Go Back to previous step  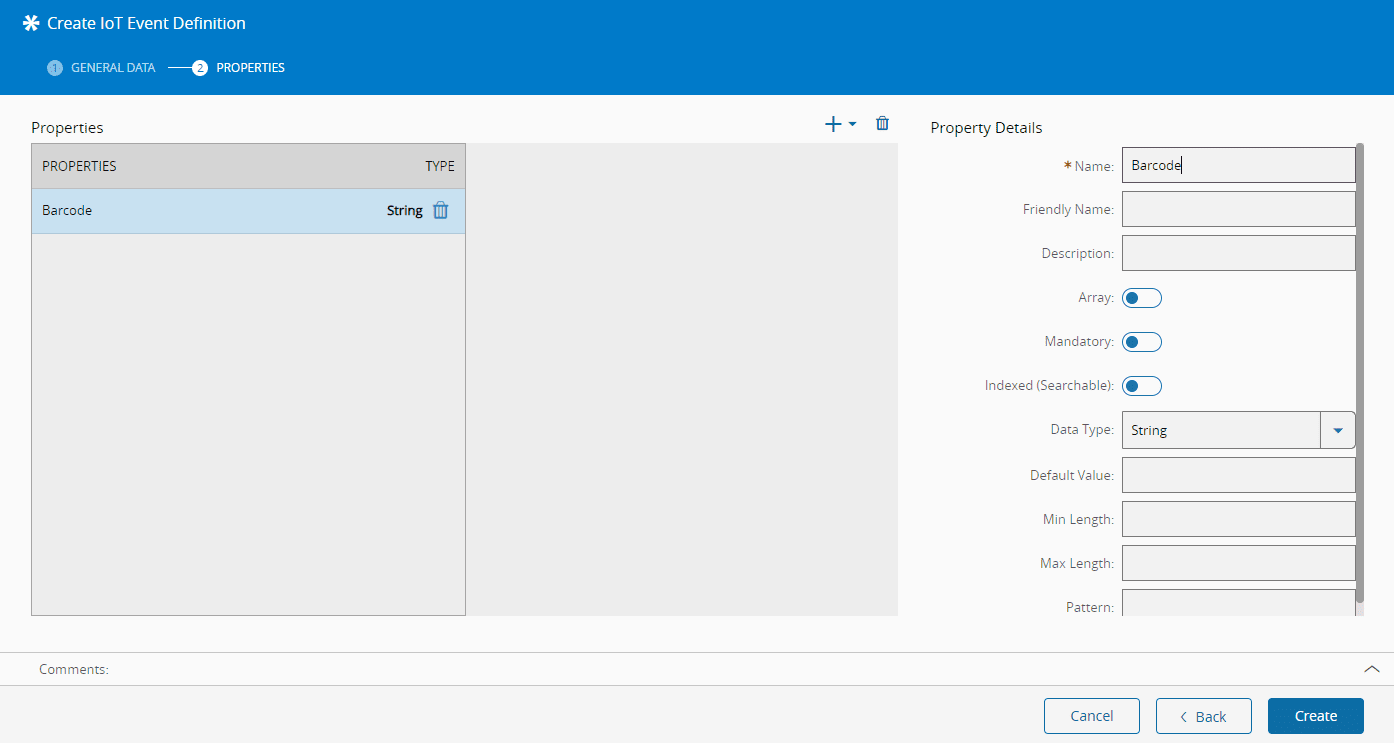(x=1203, y=716)
